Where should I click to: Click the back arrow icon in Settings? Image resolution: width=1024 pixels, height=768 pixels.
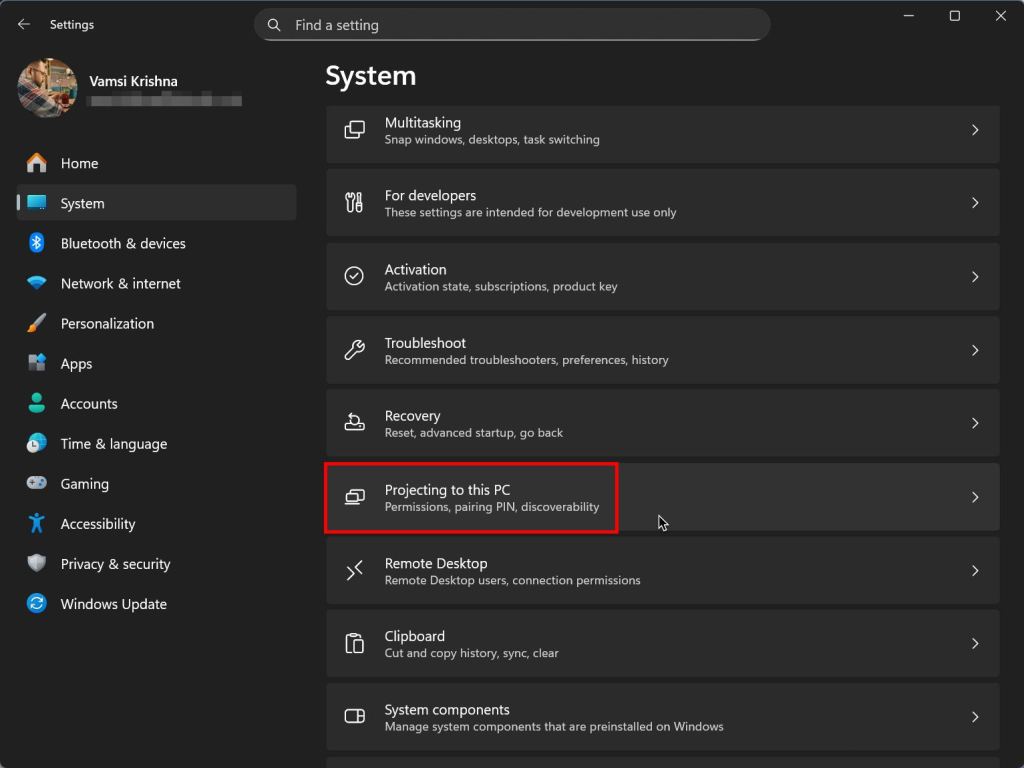tap(24, 24)
